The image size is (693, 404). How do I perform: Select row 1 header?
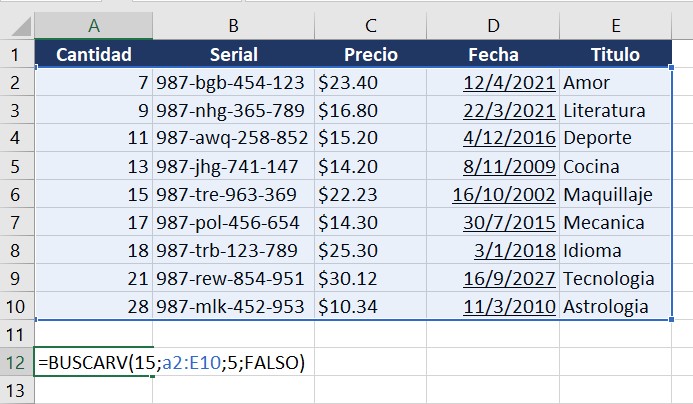(x=16, y=54)
